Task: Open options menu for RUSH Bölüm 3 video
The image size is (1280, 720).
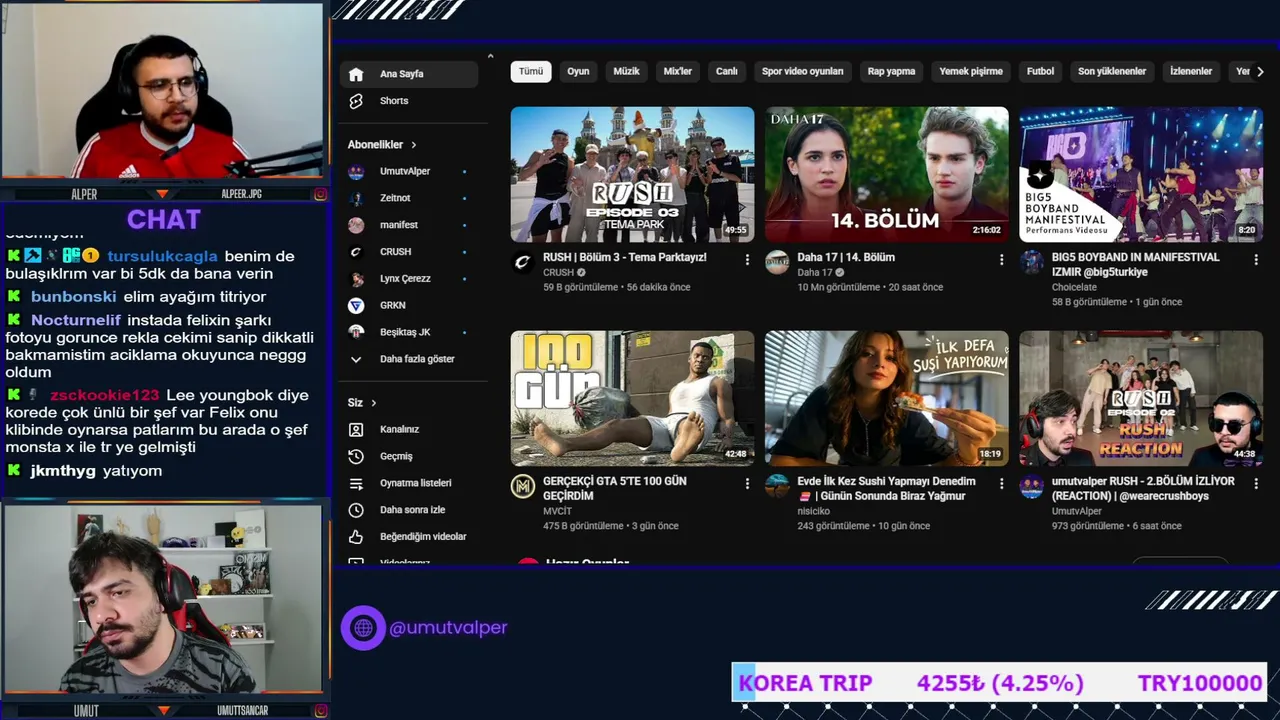Action: tap(747, 259)
